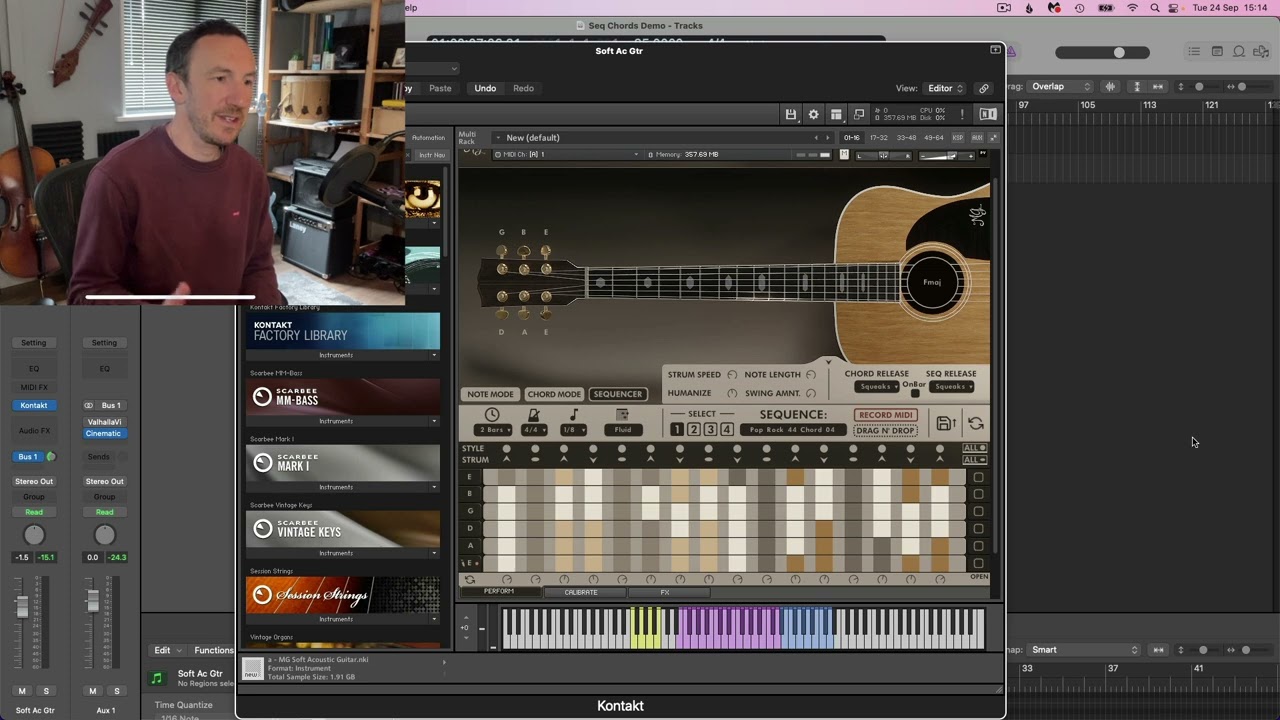Open Logic note pads icon
1280x720 pixels.
click(x=1217, y=52)
